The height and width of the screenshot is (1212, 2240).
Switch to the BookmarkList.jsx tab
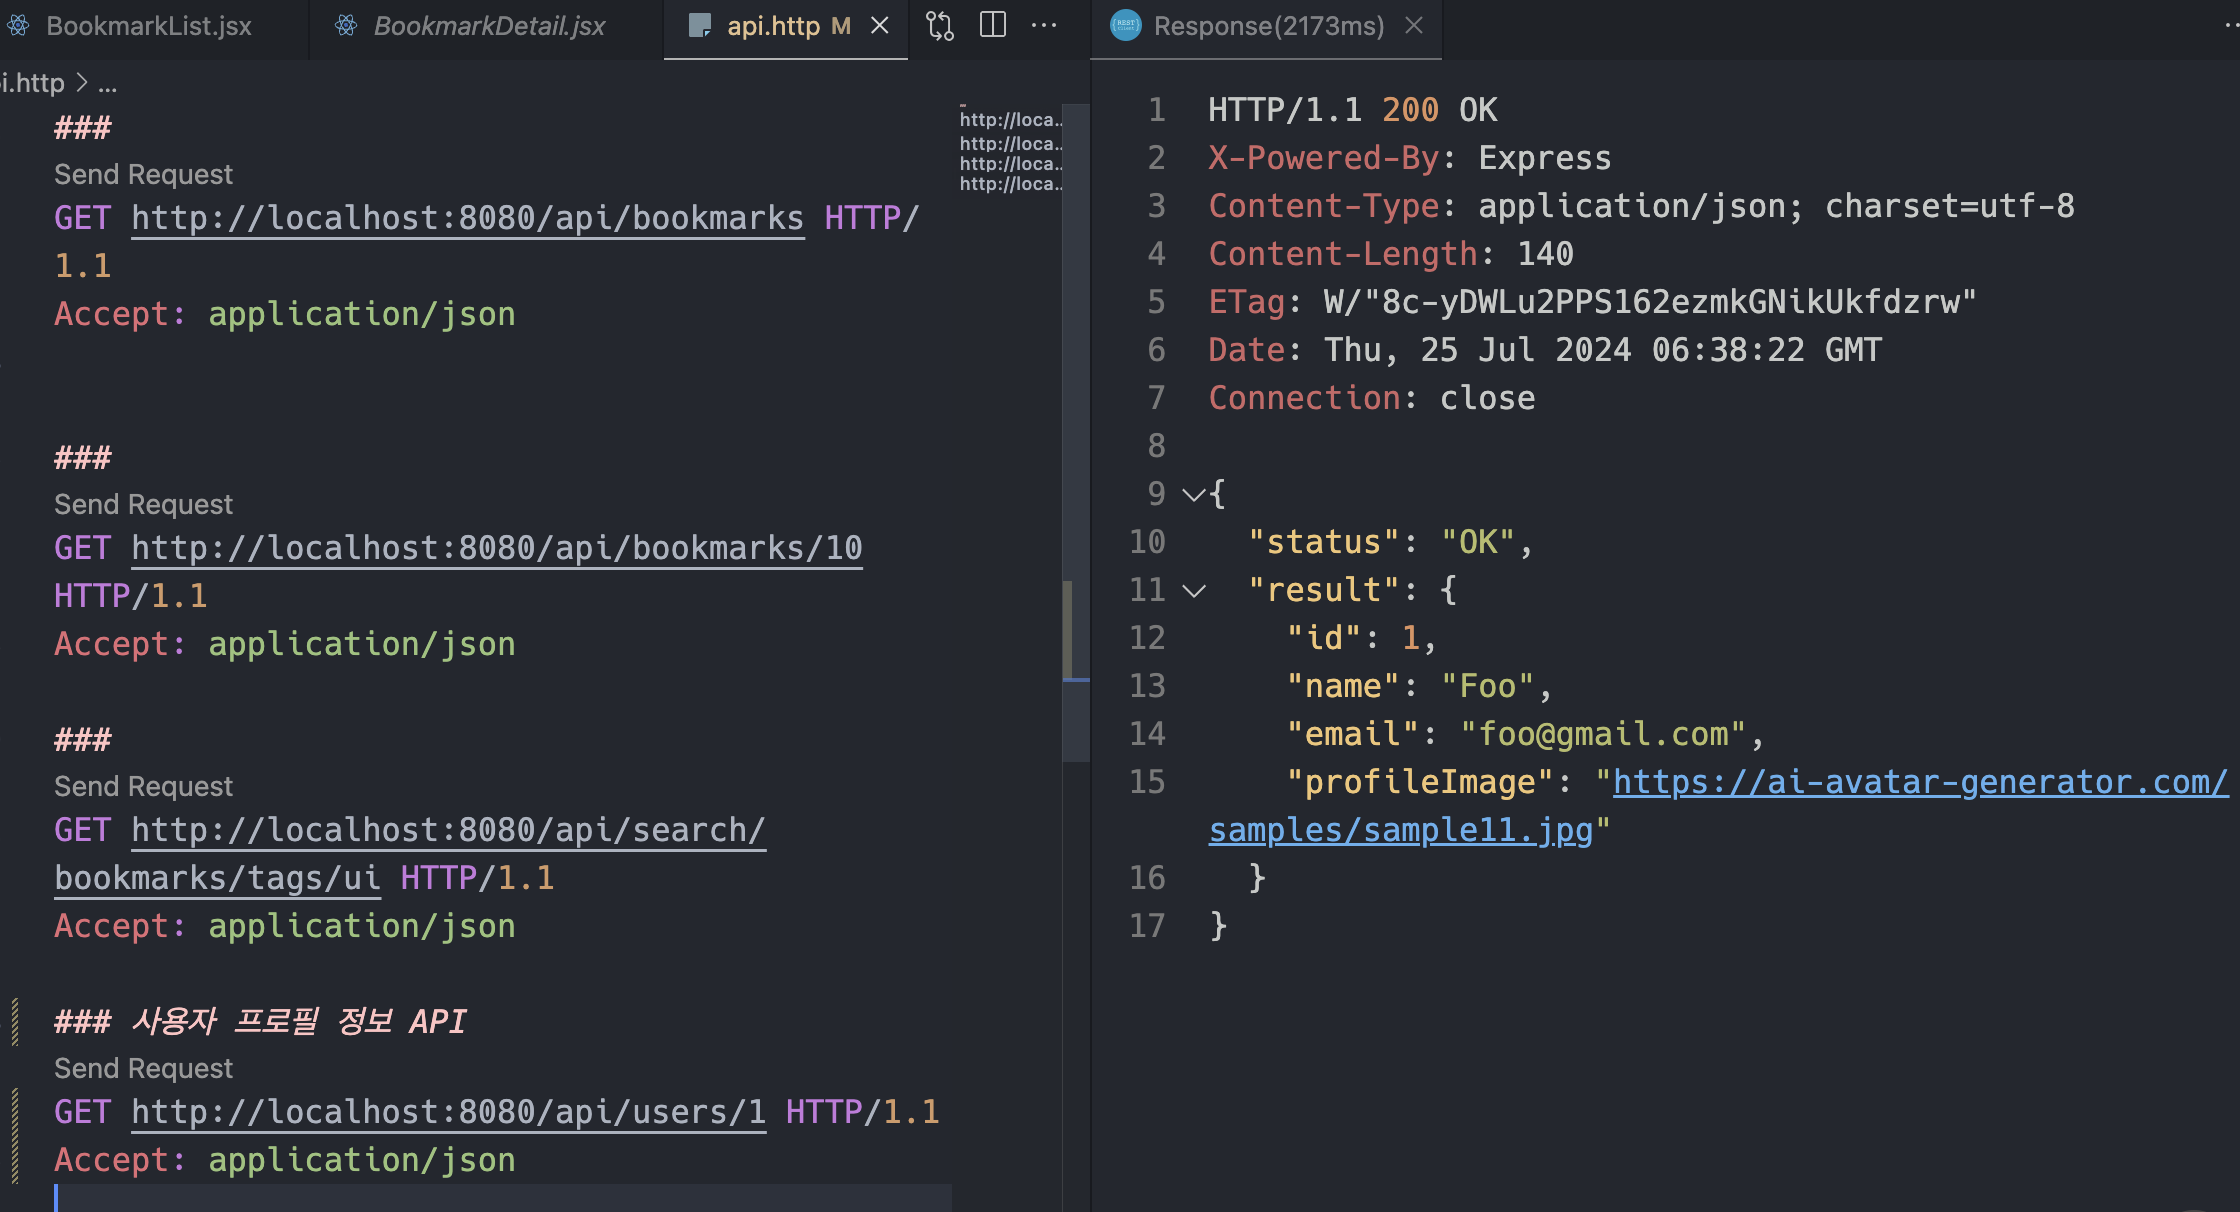pos(148,26)
